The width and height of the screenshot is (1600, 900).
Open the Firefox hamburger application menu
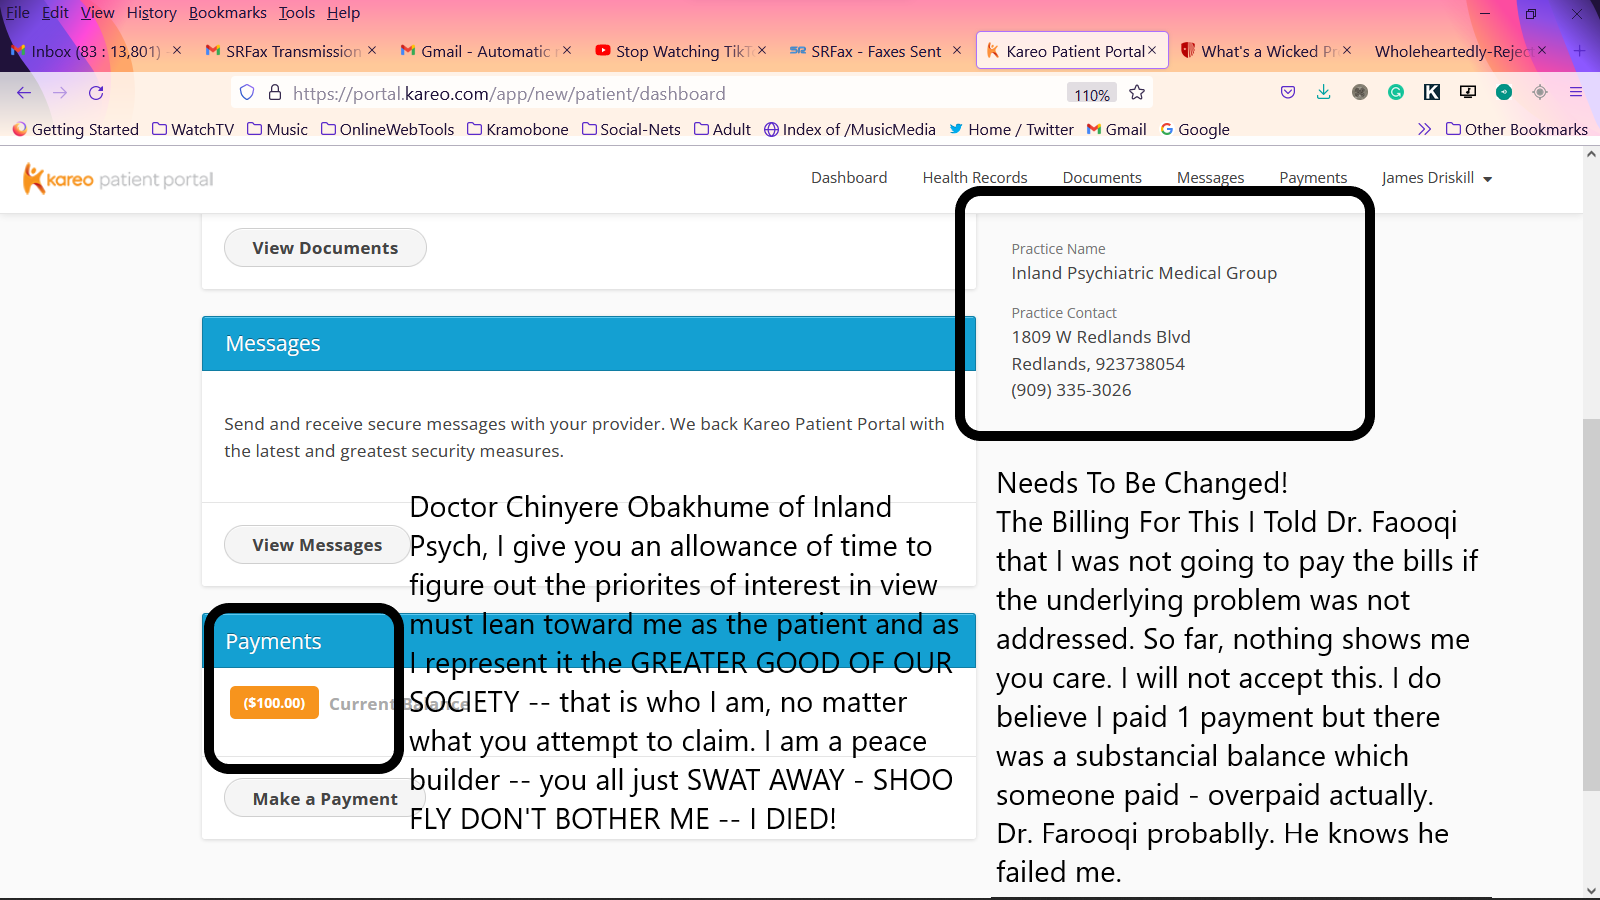[1576, 92]
